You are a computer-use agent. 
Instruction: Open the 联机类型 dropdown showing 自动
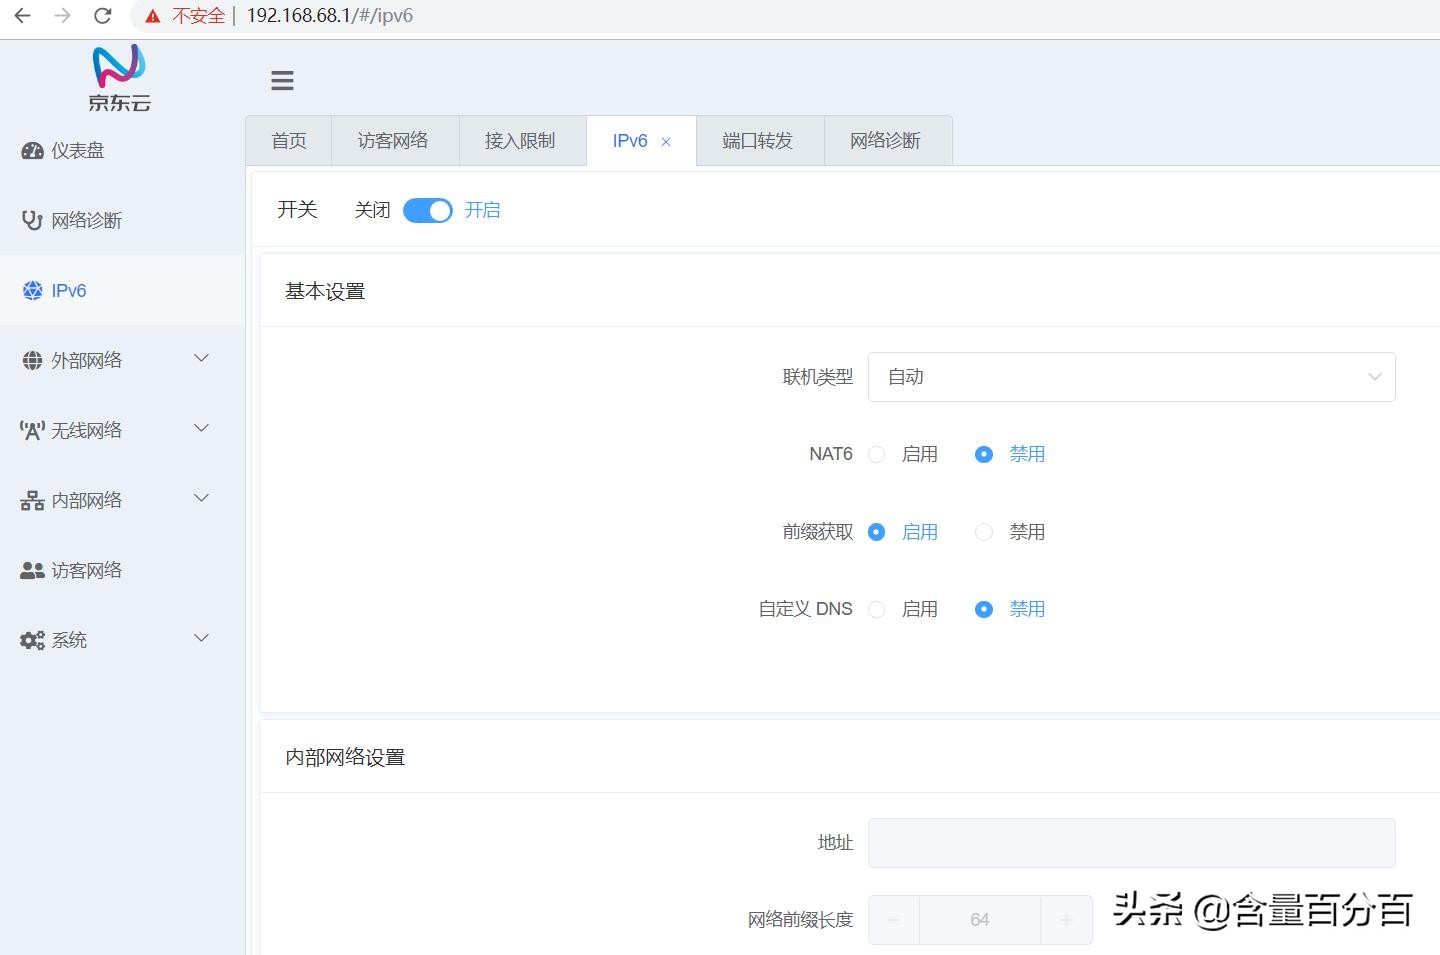[x=1131, y=377]
